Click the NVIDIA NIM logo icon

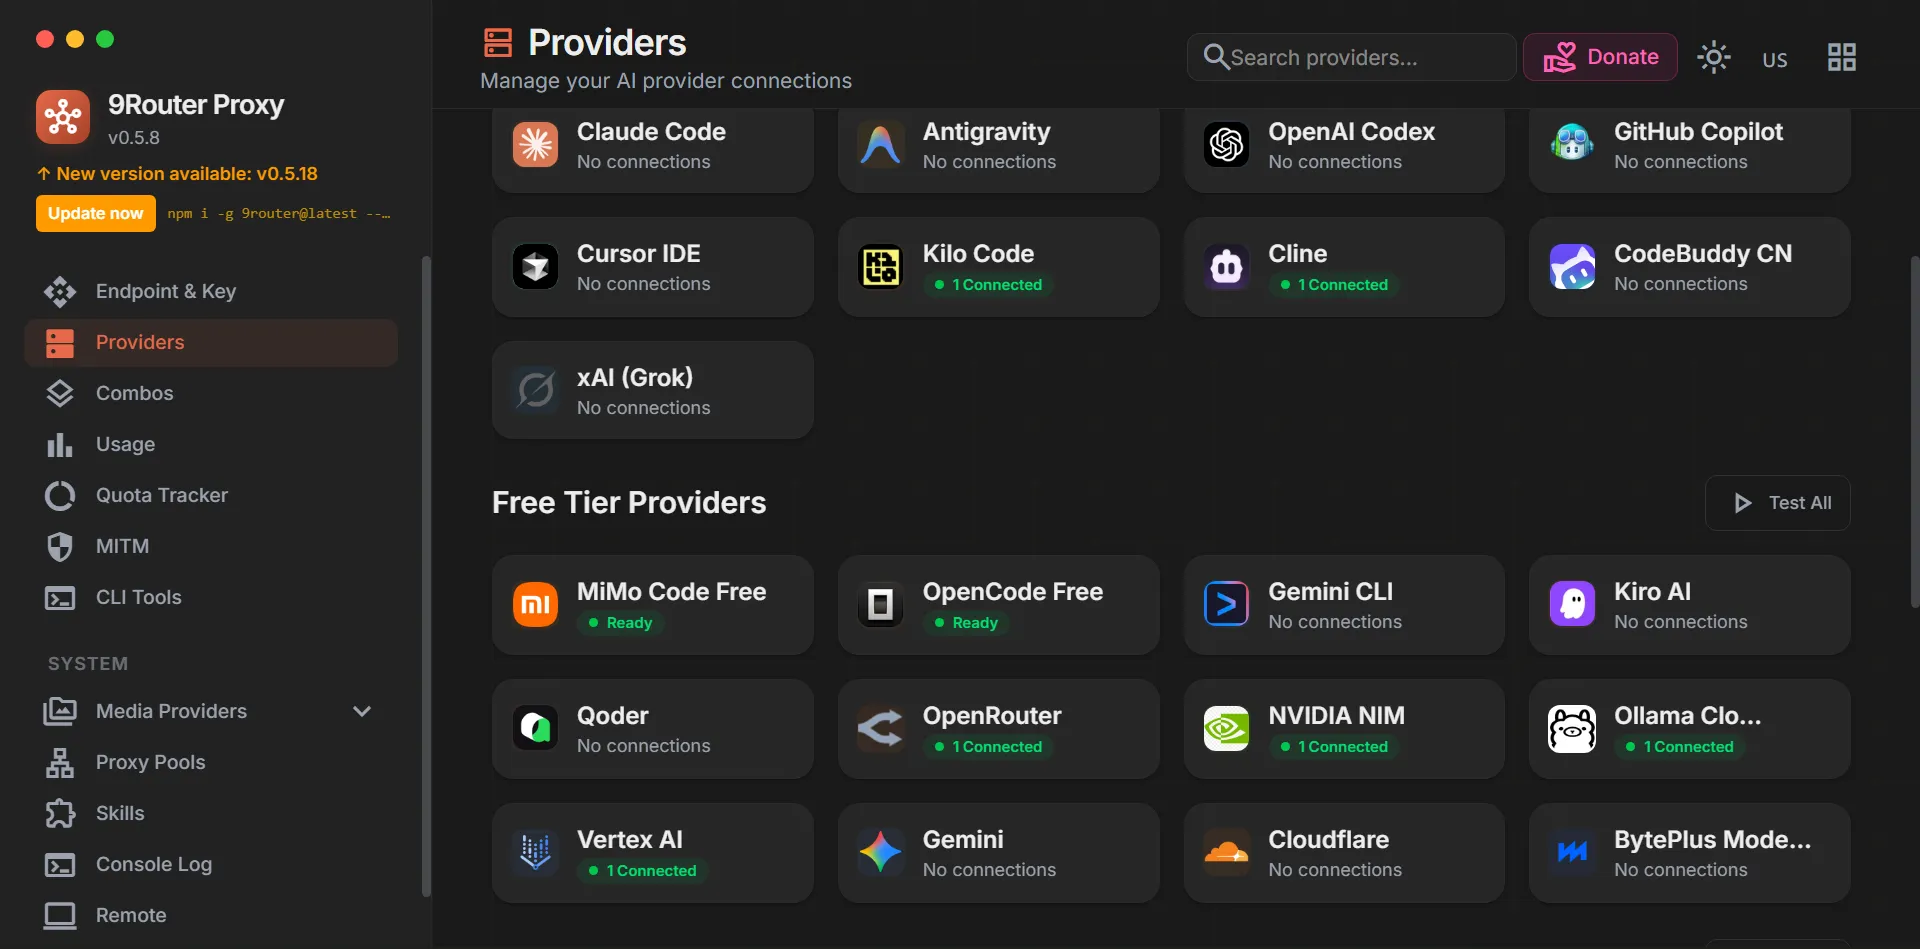(x=1227, y=729)
